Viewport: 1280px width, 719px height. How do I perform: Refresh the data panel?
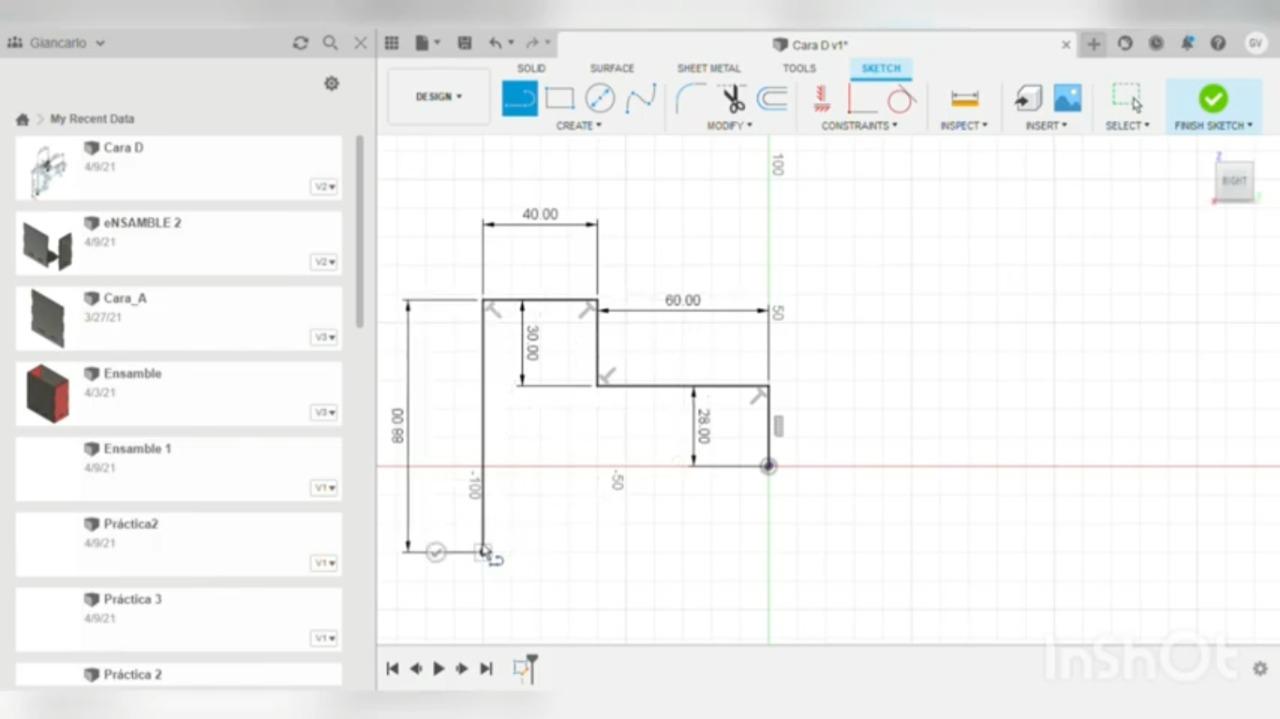tap(300, 43)
